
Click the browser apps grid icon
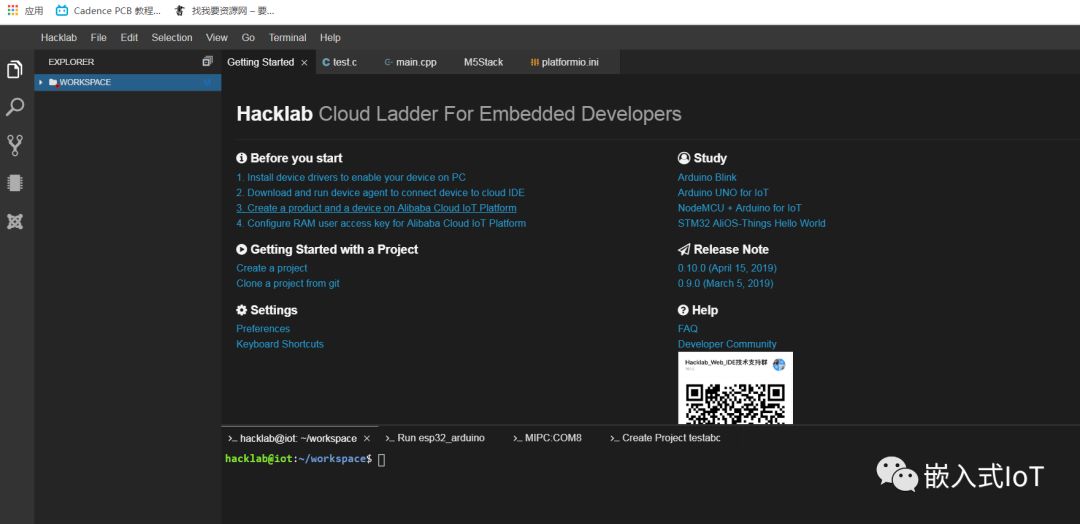click(12, 10)
